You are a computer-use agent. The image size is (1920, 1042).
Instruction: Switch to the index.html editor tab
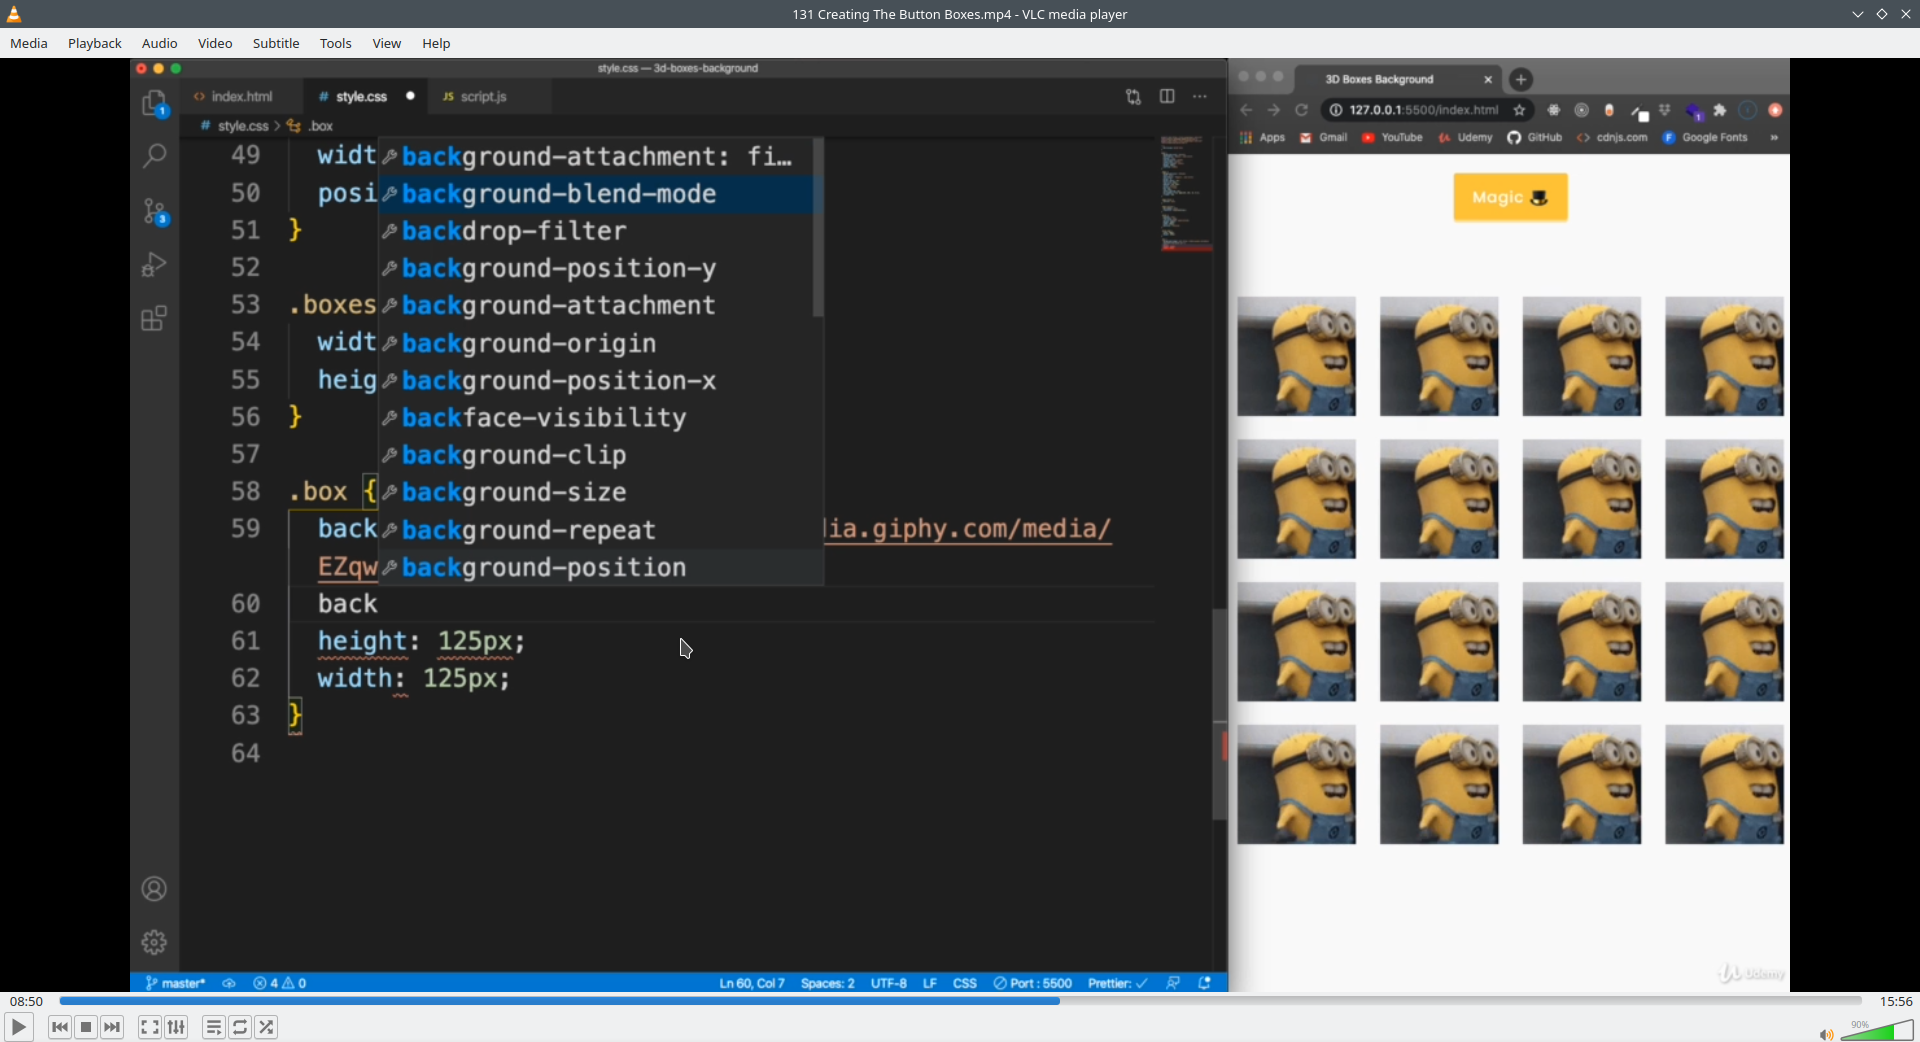pos(240,96)
